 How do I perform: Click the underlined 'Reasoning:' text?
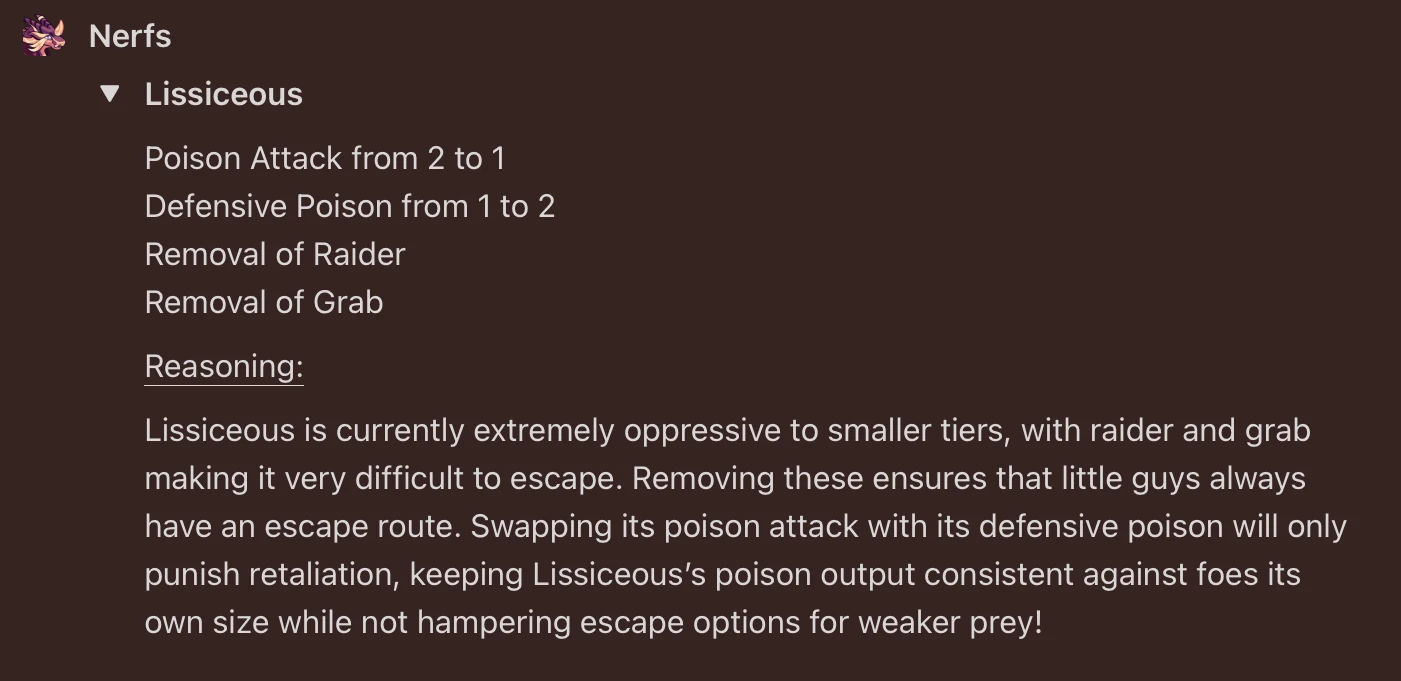pos(223,366)
